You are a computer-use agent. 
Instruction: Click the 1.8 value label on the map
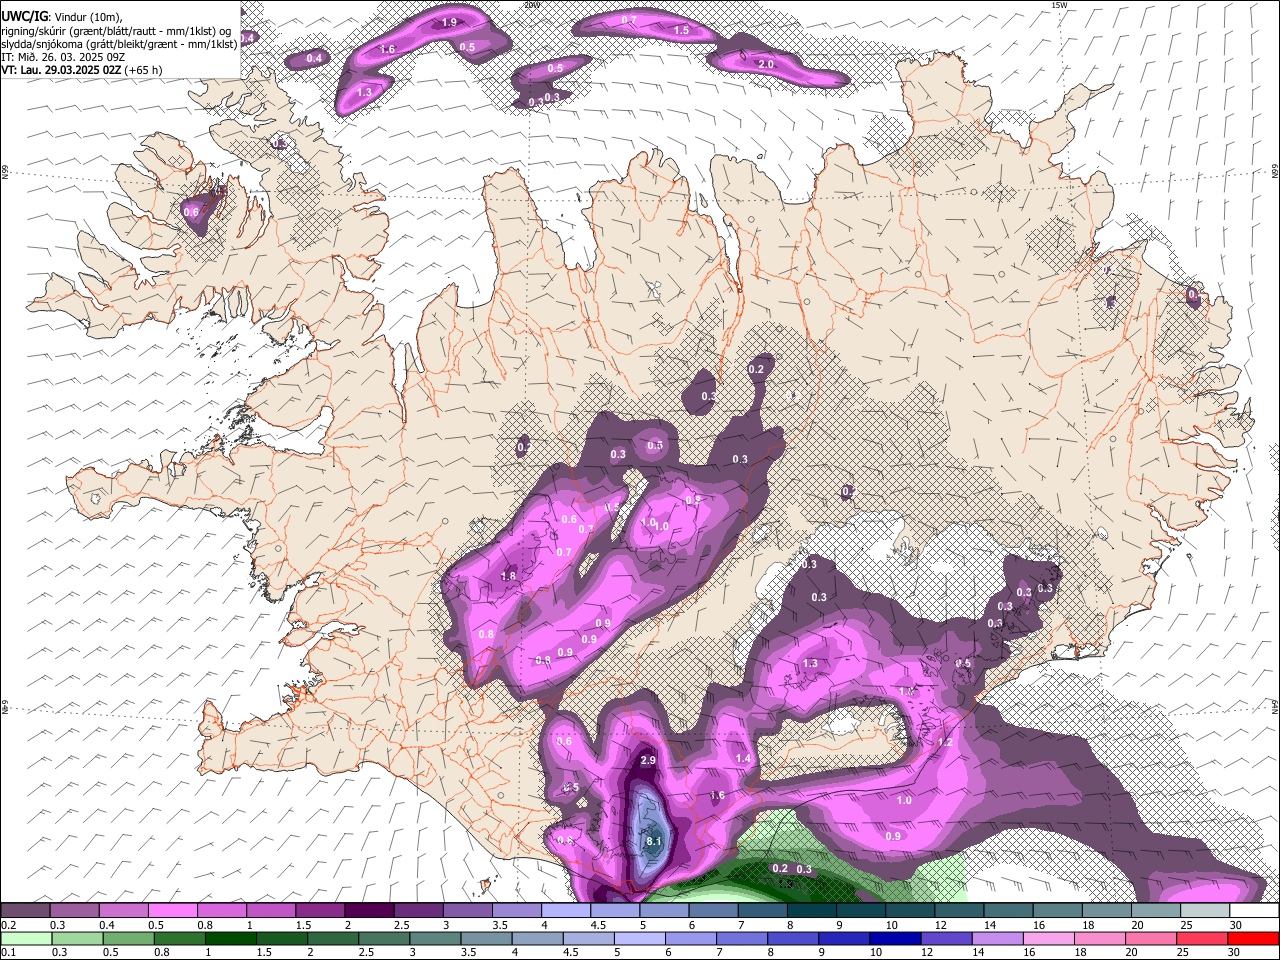[x=508, y=576]
